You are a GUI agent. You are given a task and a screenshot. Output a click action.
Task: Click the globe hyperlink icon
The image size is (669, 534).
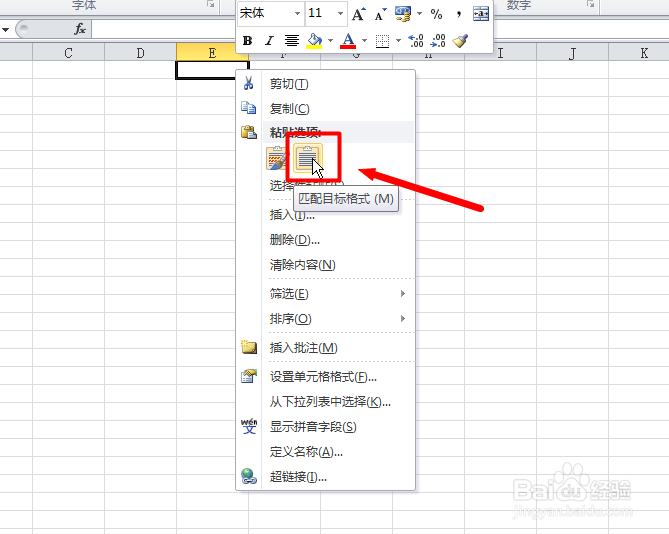pos(249,476)
